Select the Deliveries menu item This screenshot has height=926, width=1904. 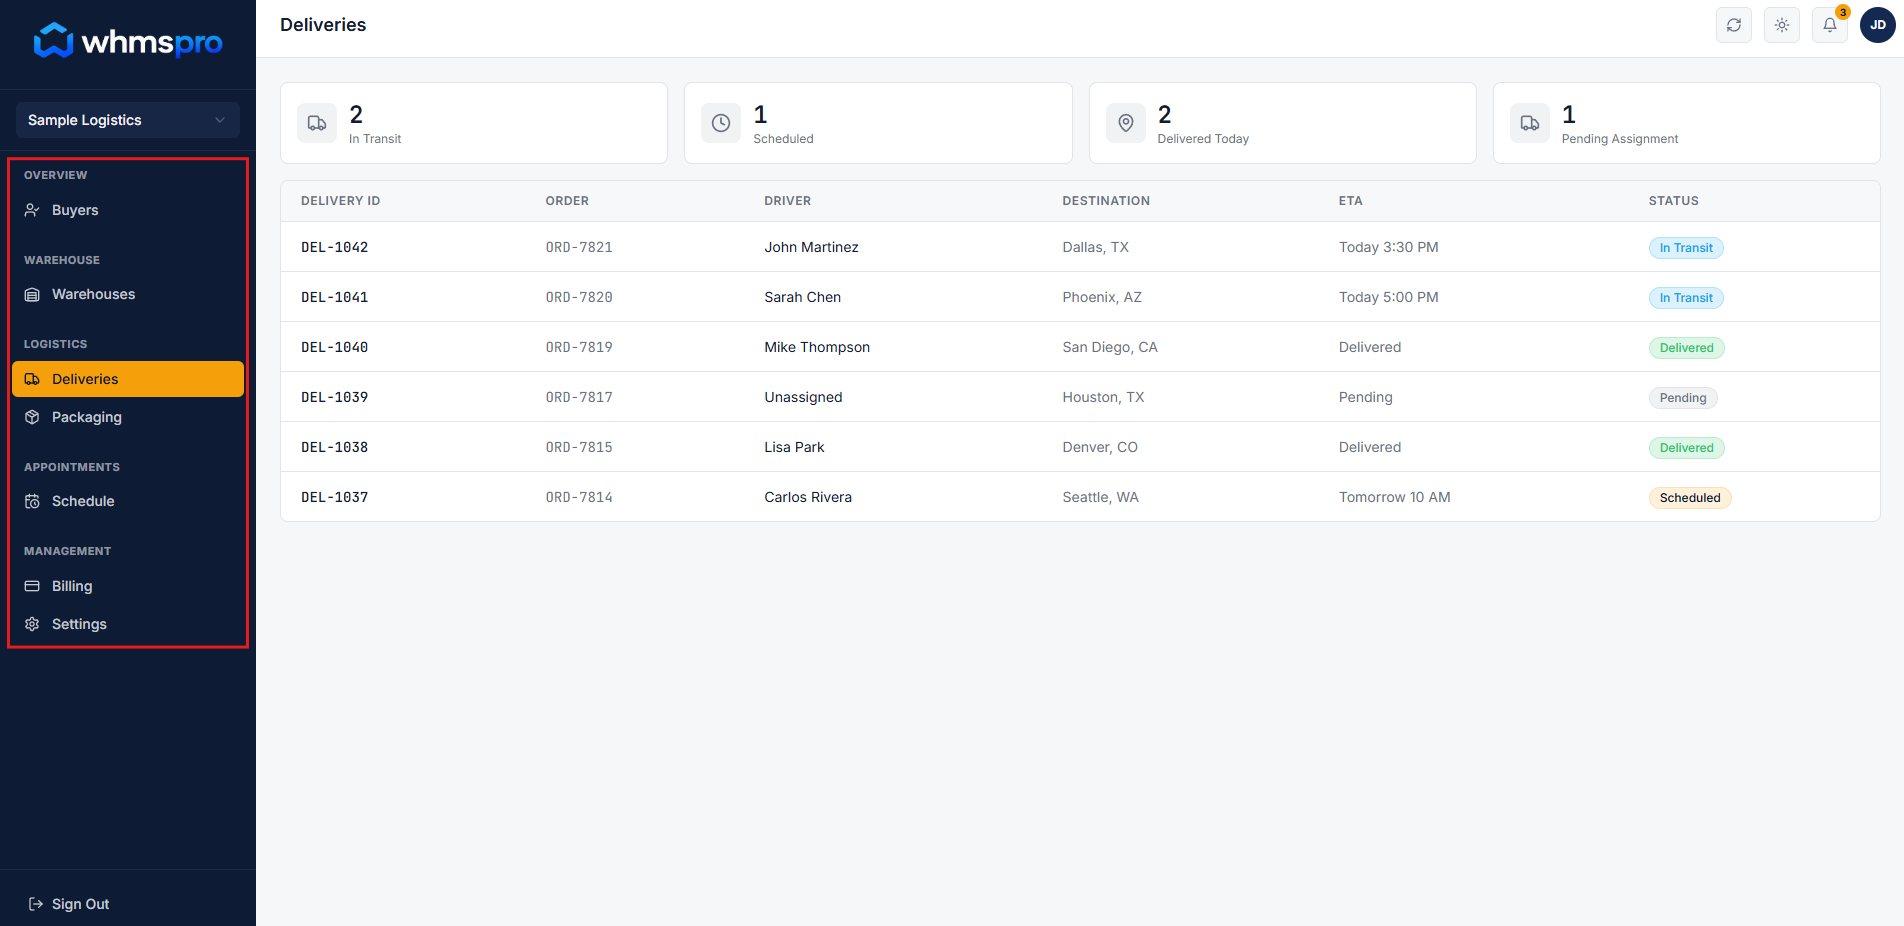(x=128, y=379)
